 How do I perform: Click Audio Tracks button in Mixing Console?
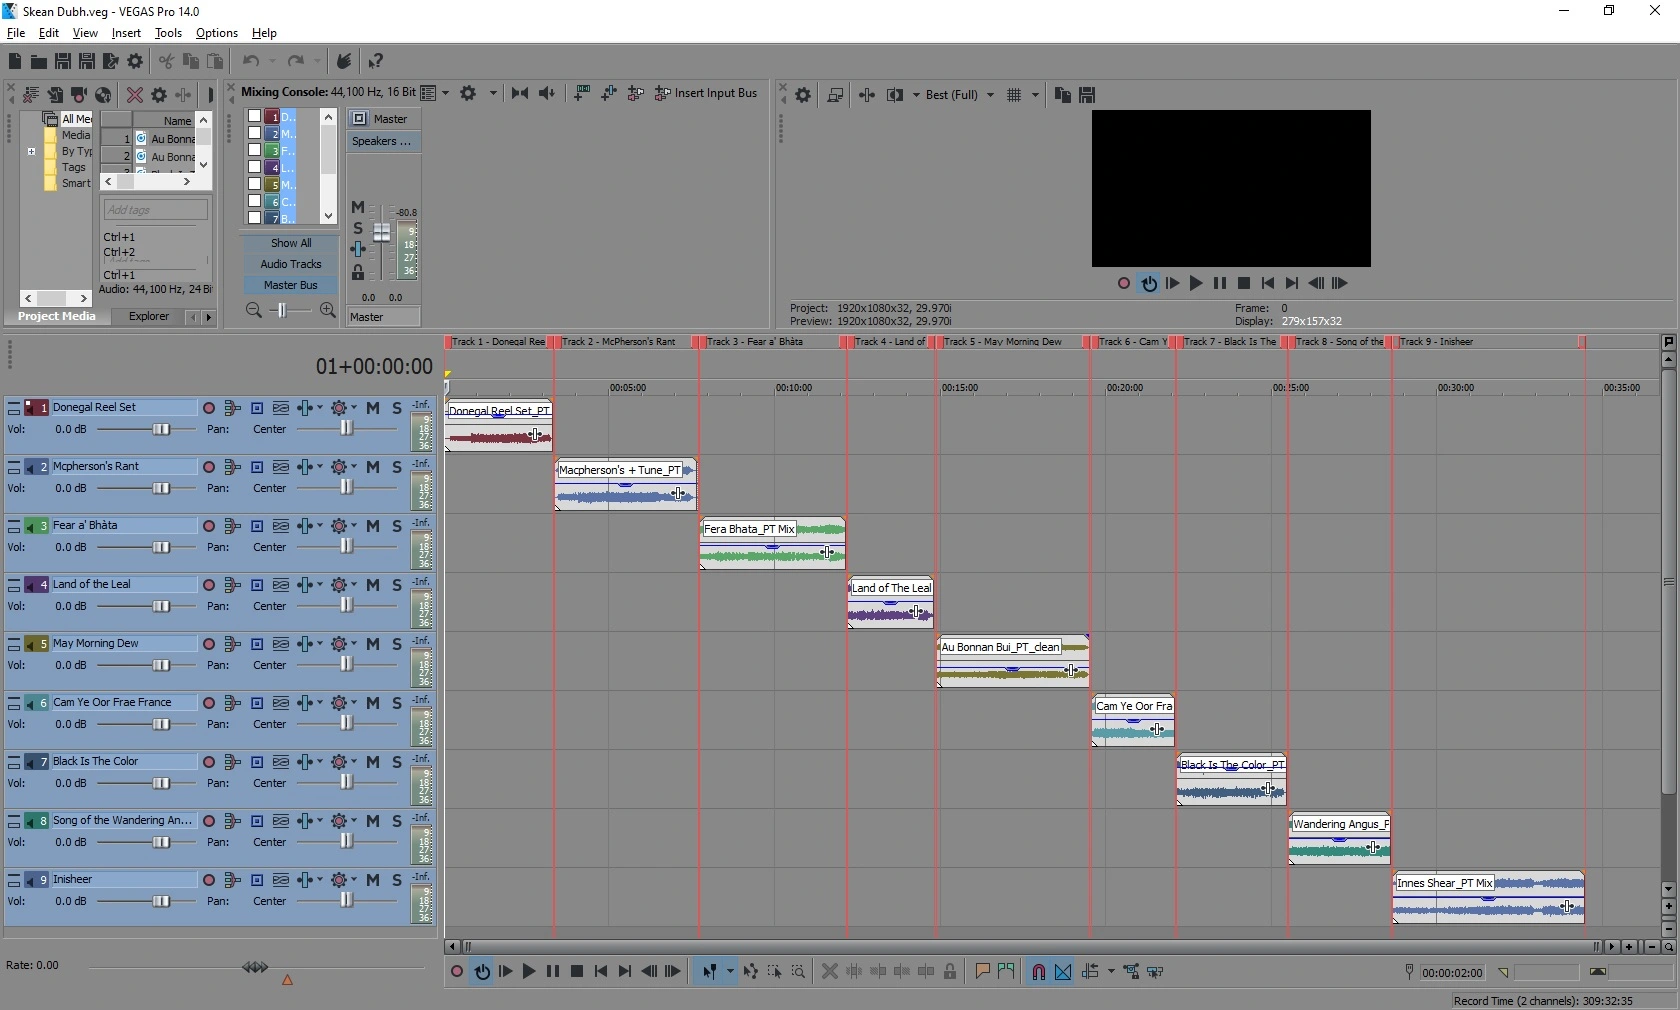pyautogui.click(x=291, y=264)
